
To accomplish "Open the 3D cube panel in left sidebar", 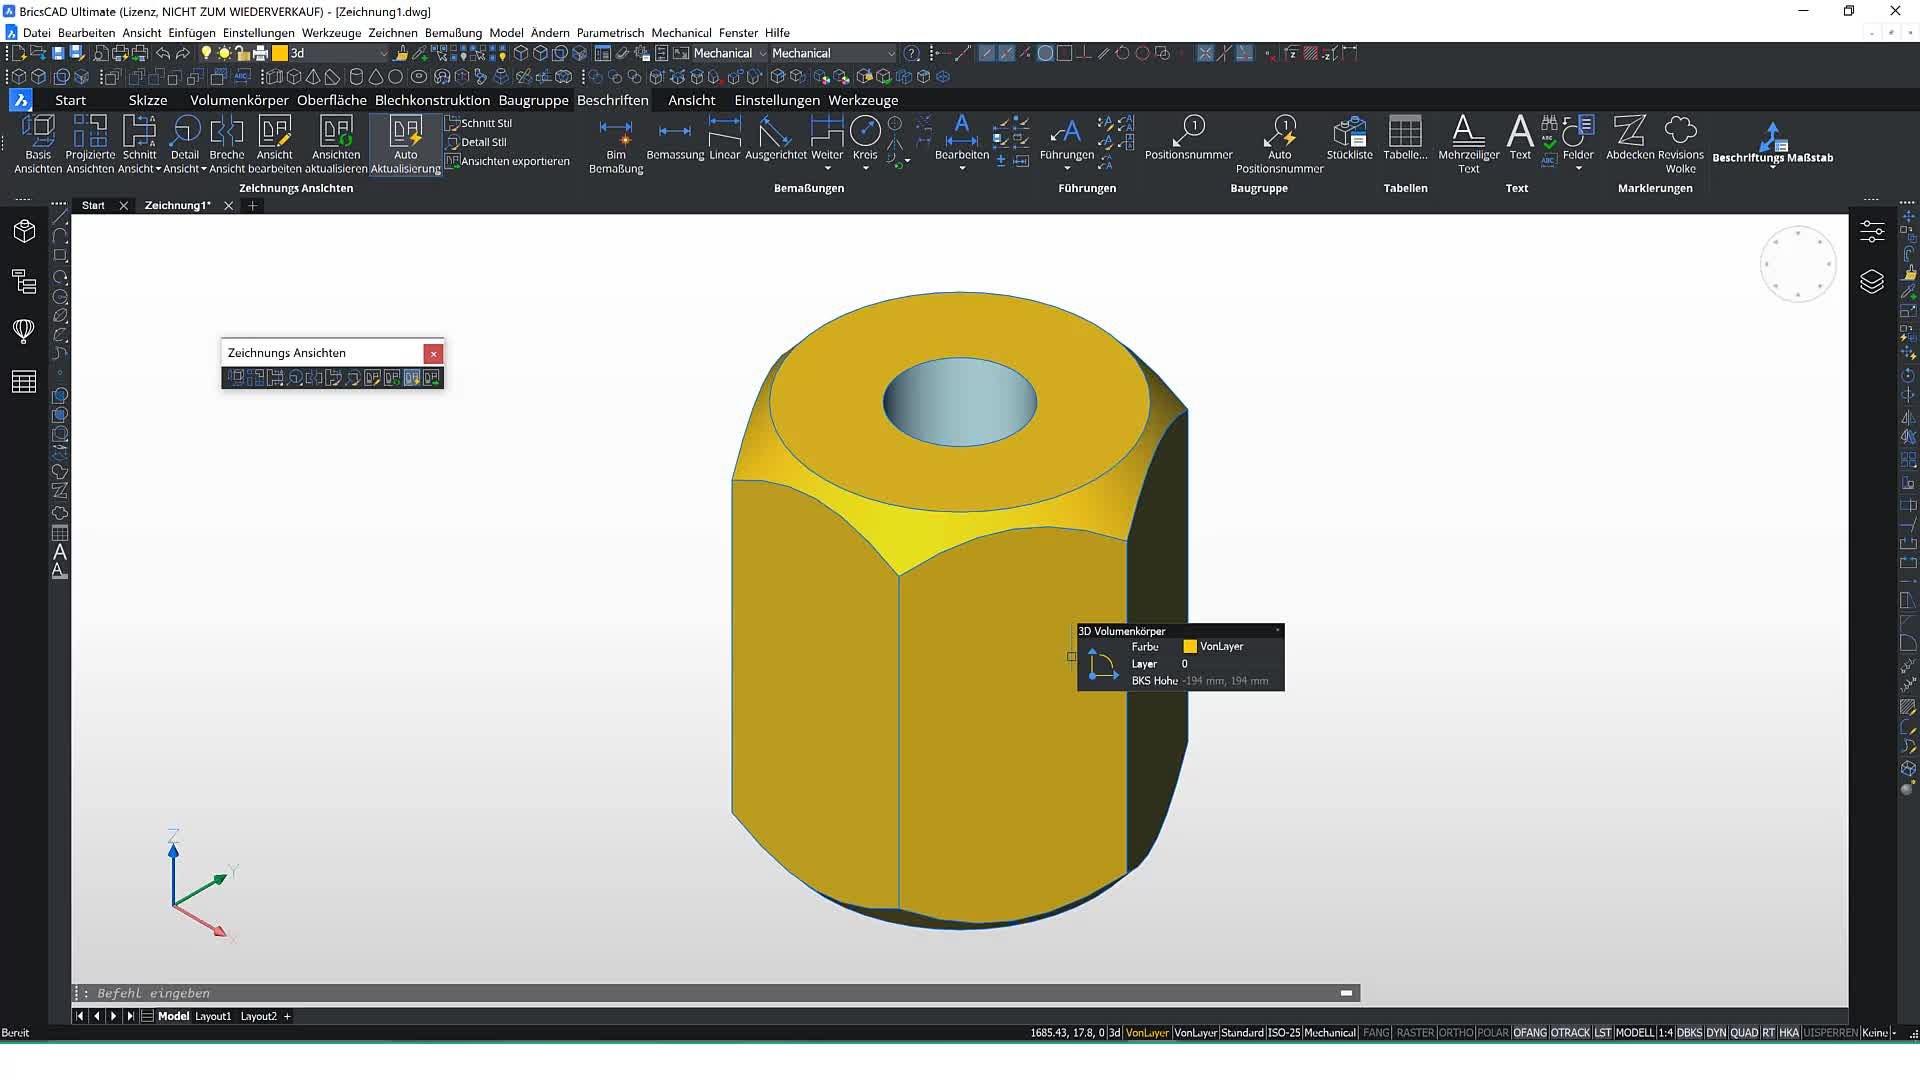I will [24, 232].
